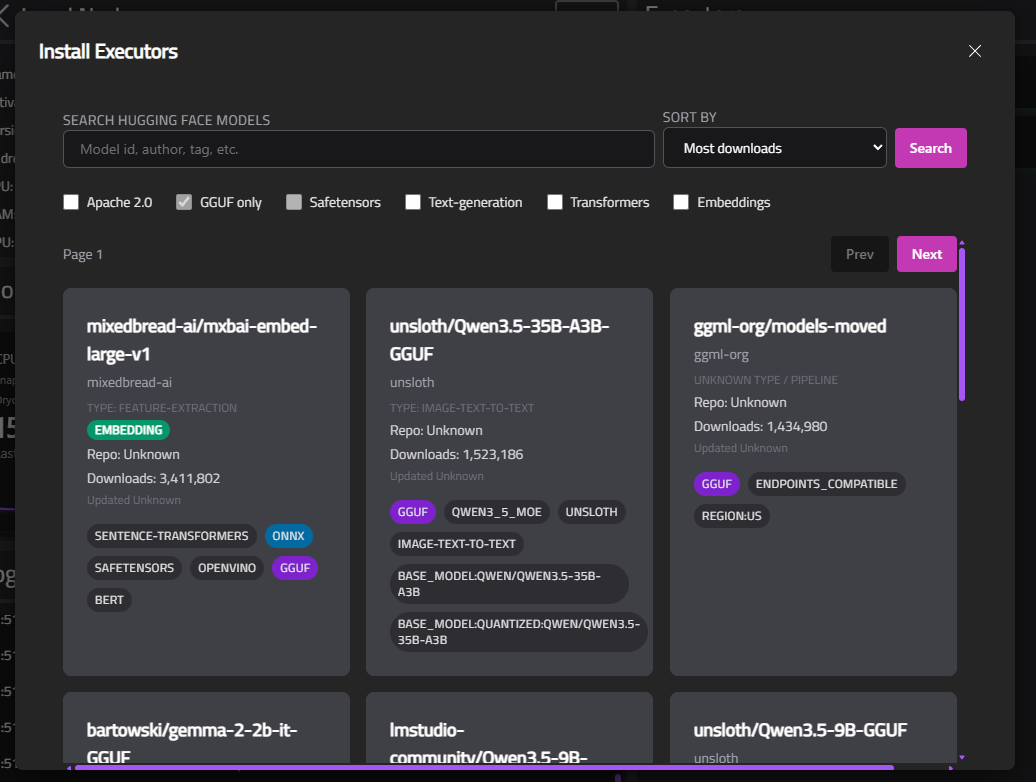This screenshot has width=1036, height=782.
Task: Select the mixedbread-ai/mxbai-embed-large-v1 model card
Action: point(206,340)
